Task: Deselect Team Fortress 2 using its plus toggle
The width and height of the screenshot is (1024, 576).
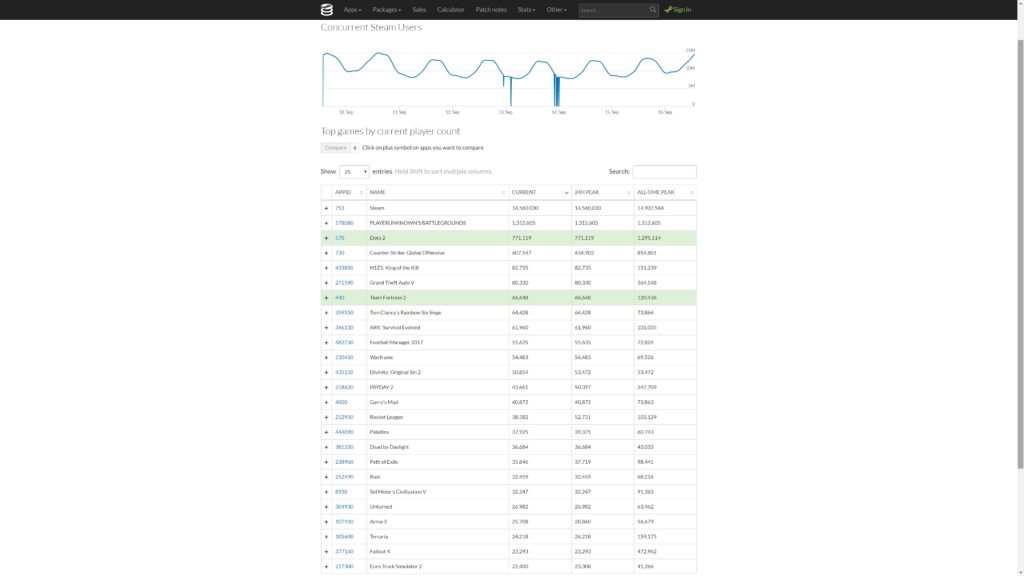Action: coord(326,298)
